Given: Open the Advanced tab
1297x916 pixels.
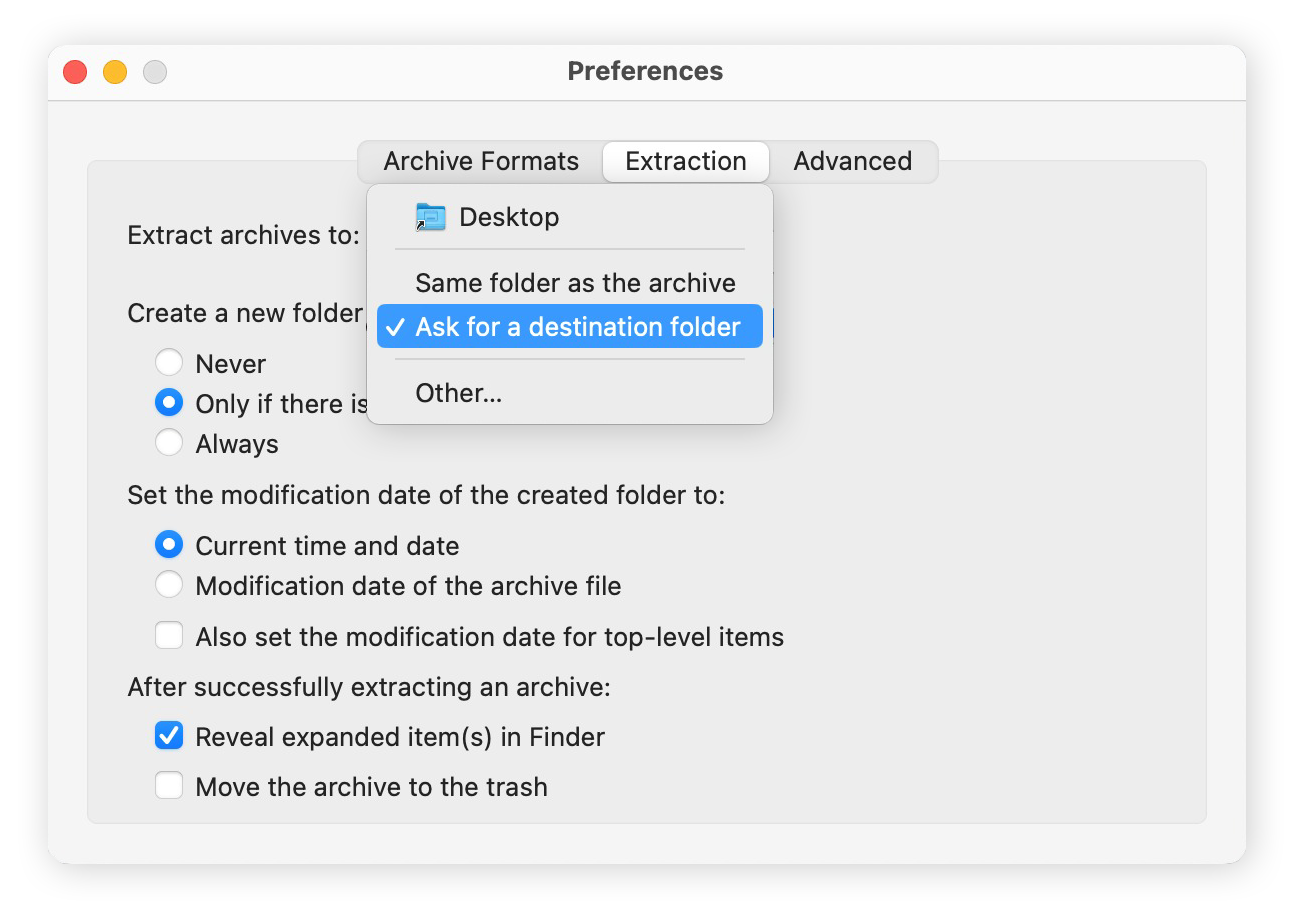Looking at the screenshot, I should (852, 161).
